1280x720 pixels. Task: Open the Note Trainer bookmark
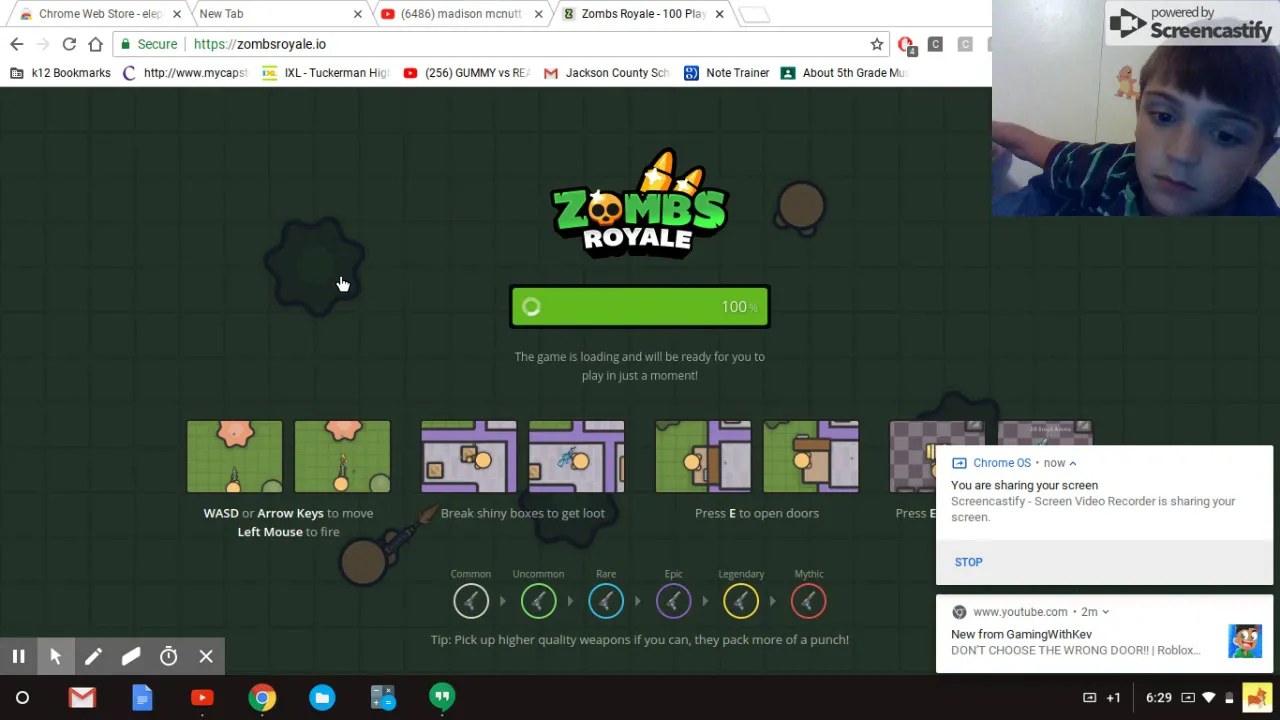click(727, 73)
